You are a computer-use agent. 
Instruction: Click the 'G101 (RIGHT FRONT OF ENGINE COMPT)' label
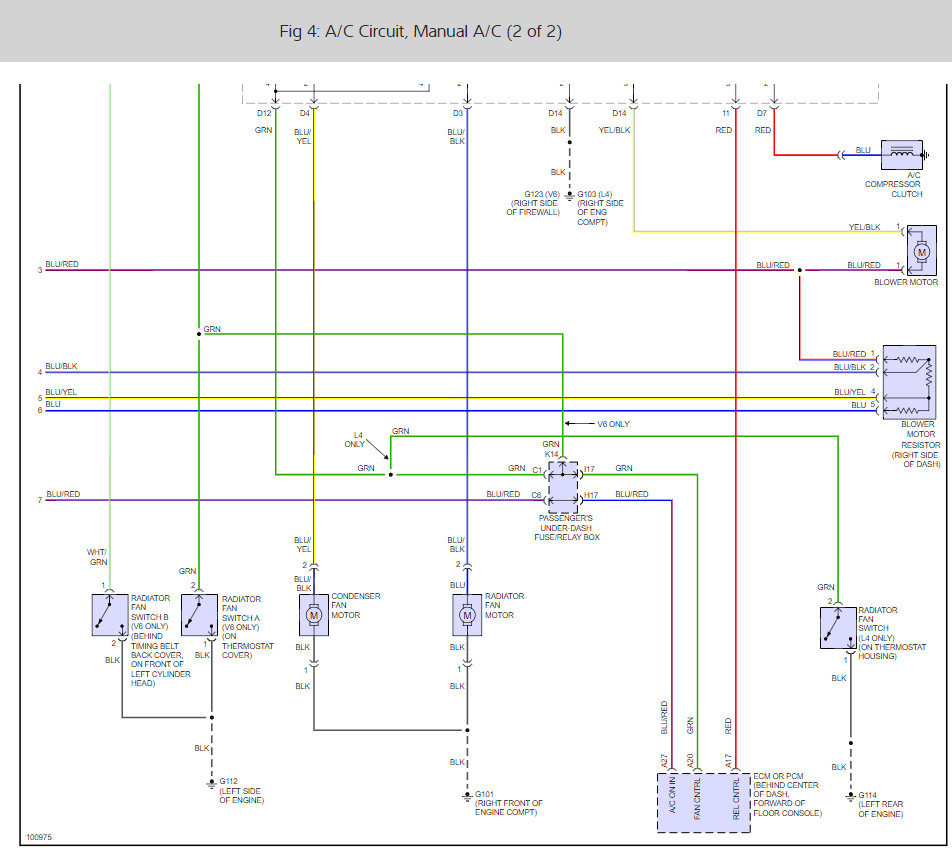pos(509,803)
